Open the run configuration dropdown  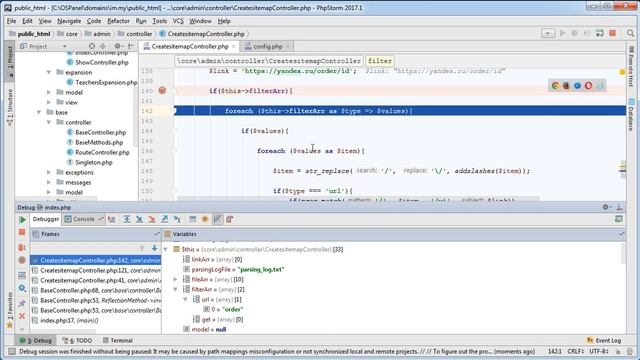(x=548, y=33)
